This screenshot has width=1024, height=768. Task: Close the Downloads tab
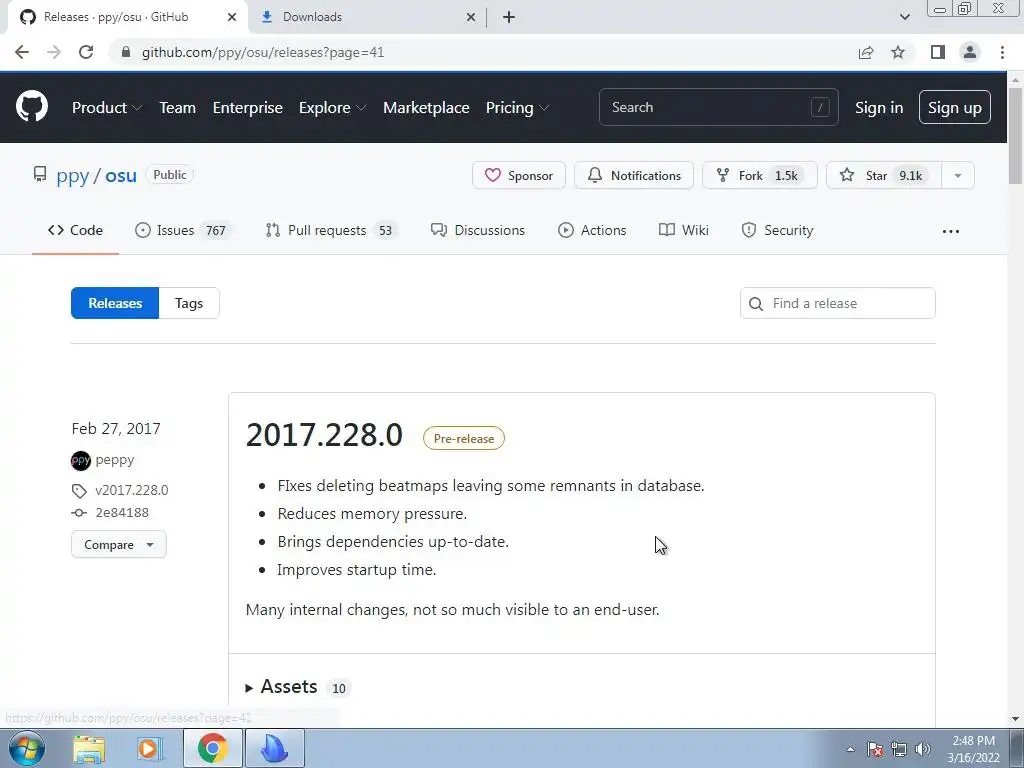pyautogui.click(x=471, y=17)
